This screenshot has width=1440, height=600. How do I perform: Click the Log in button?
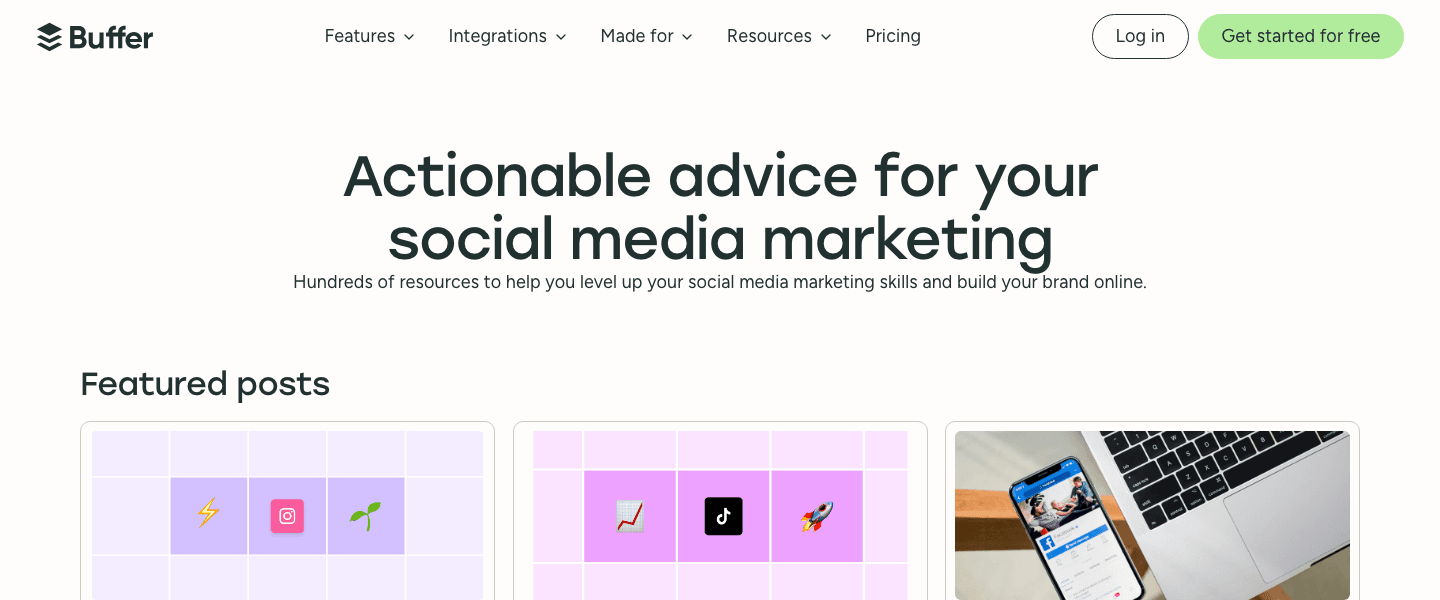(1140, 36)
